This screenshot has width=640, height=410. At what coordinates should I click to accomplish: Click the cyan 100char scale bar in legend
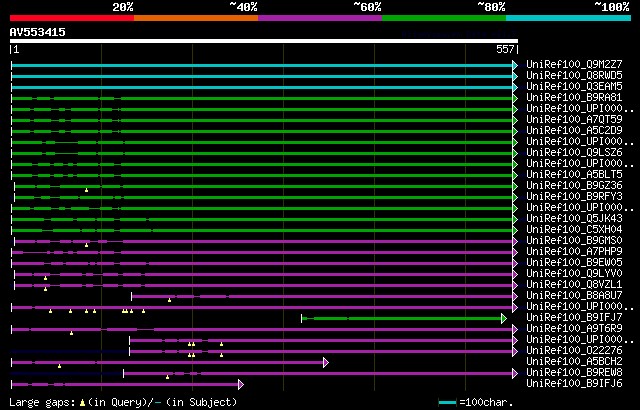(x=447, y=403)
